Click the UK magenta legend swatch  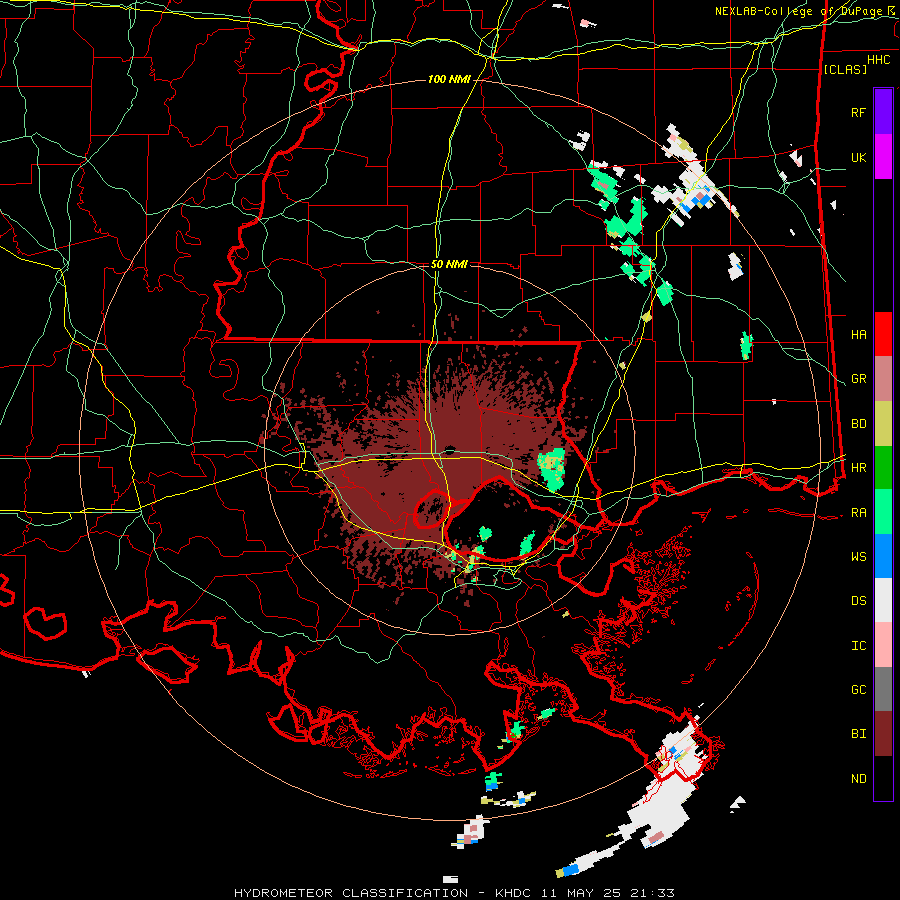pos(883,157)
